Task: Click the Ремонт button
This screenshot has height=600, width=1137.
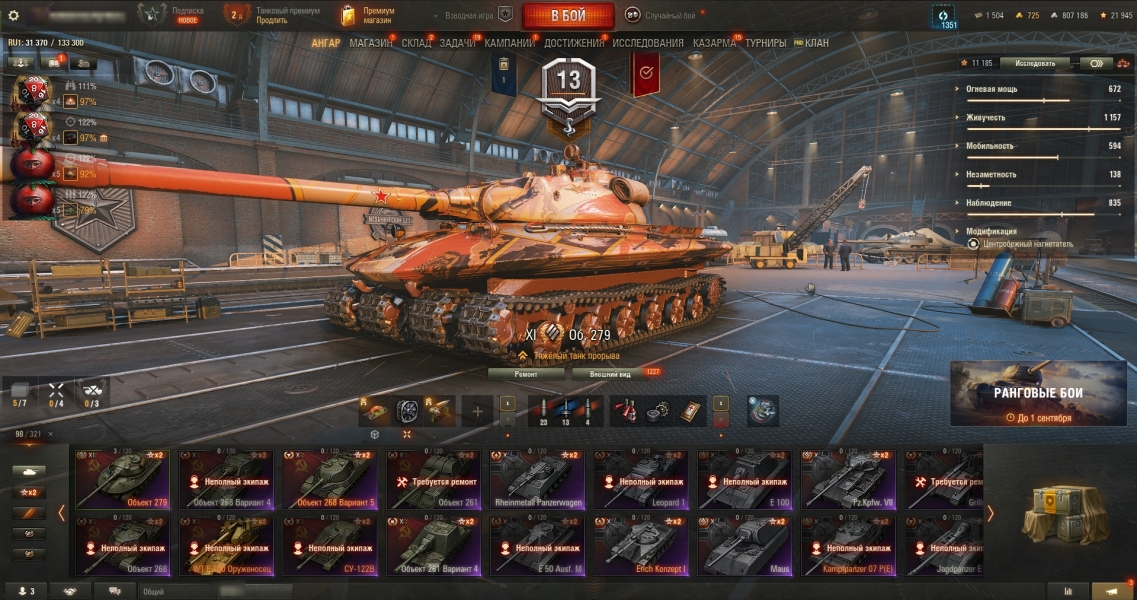Action: pyautogui.click(x=526, y=374)
